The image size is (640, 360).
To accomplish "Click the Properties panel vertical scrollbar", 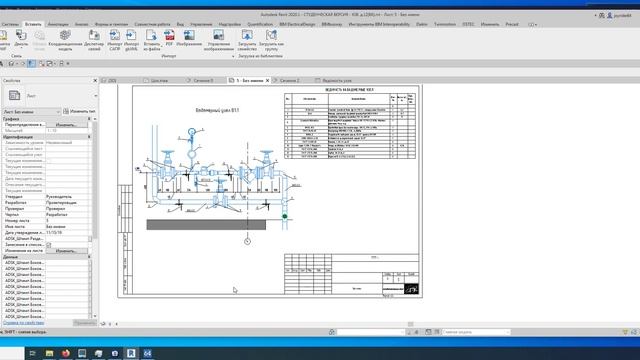I will coord(95,180).
